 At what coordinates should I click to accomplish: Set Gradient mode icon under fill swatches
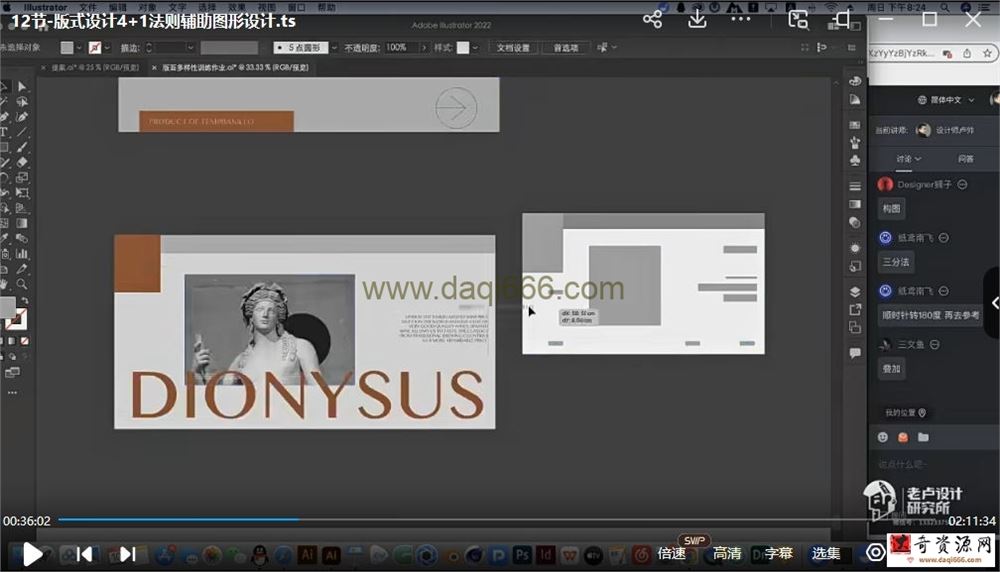(x=12, y=341)
